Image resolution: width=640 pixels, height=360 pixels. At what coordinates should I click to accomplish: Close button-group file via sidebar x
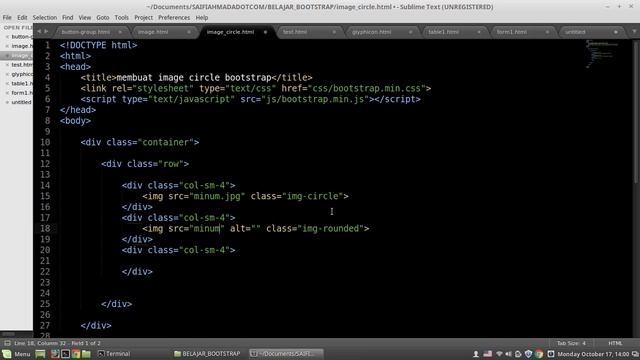tap(7, 37)
